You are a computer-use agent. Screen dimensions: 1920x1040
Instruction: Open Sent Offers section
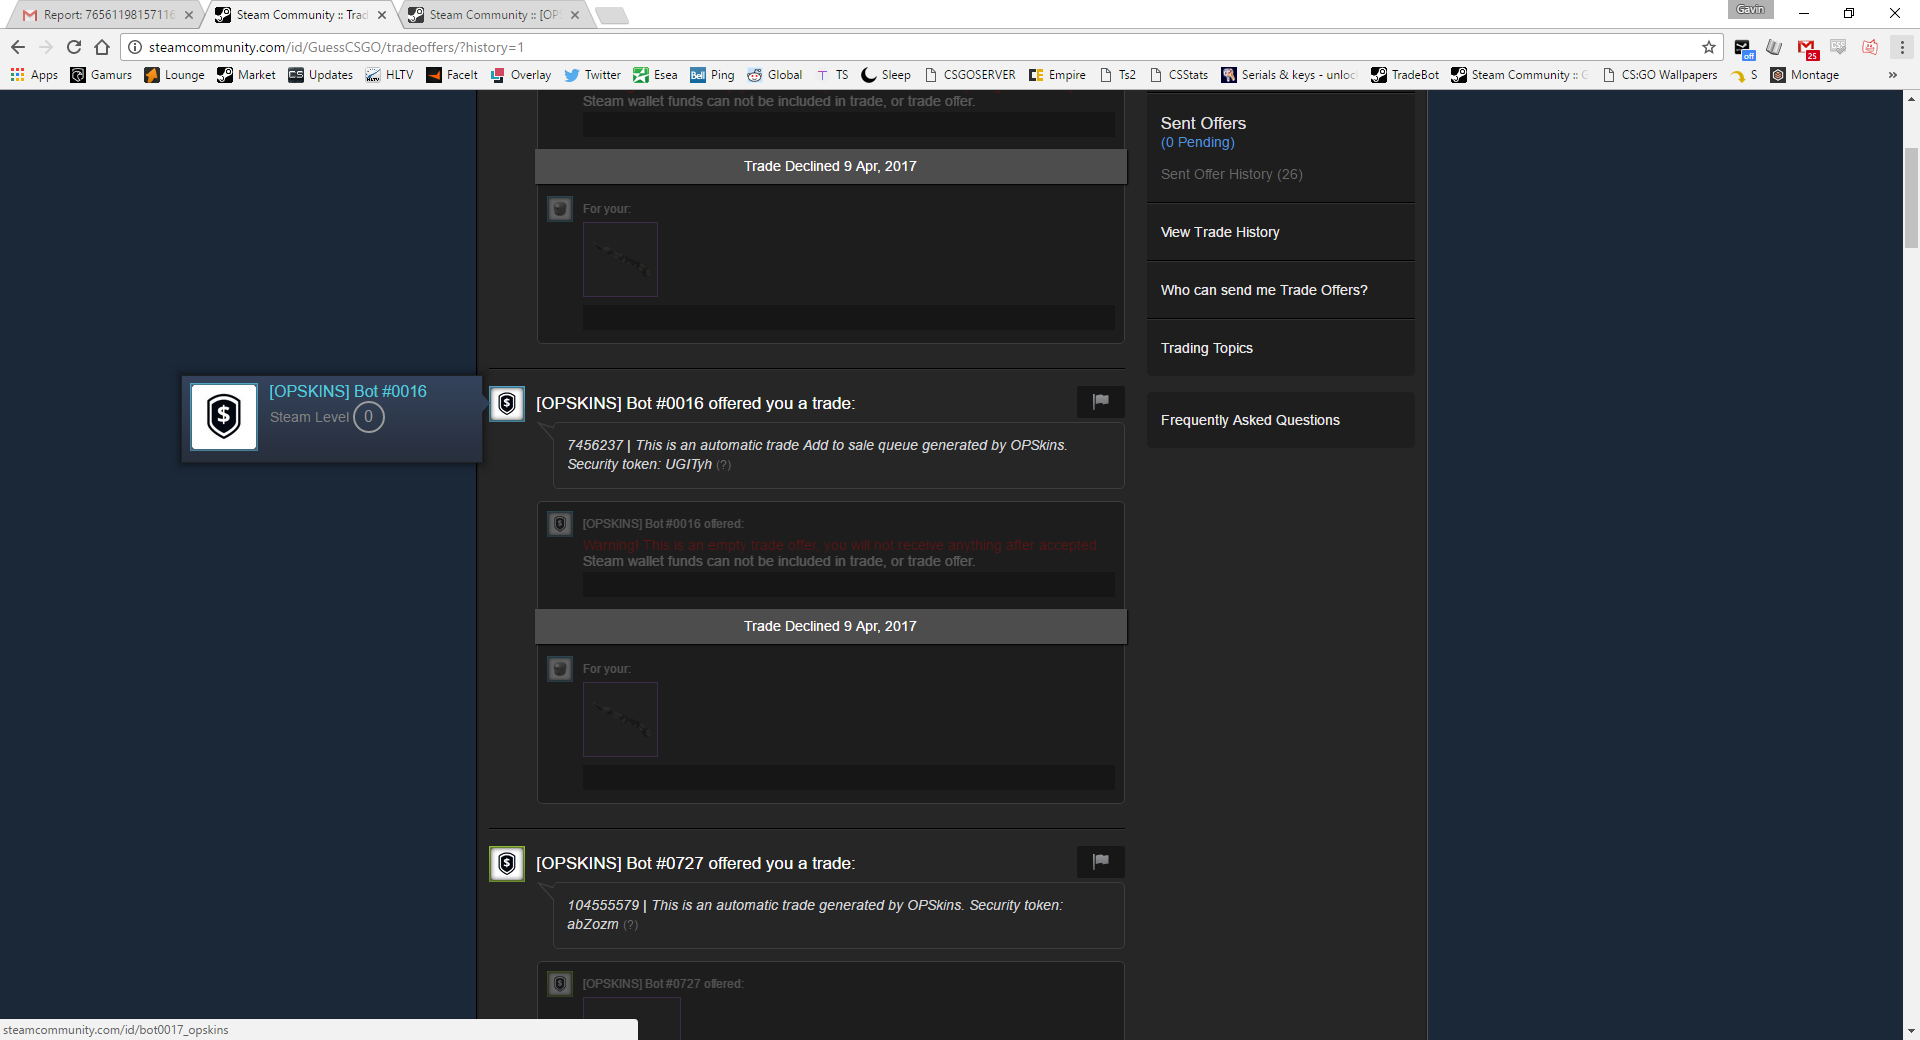1203,123
